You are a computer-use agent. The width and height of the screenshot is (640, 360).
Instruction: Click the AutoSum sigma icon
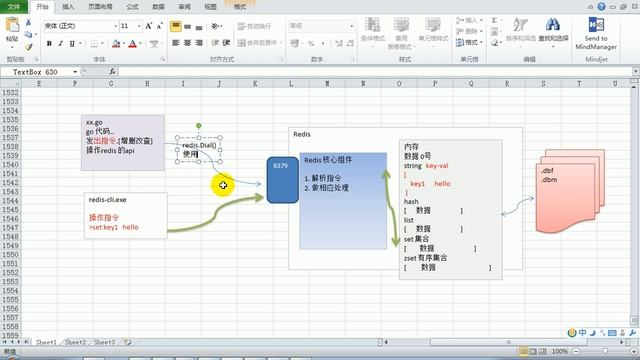(494, 20)
